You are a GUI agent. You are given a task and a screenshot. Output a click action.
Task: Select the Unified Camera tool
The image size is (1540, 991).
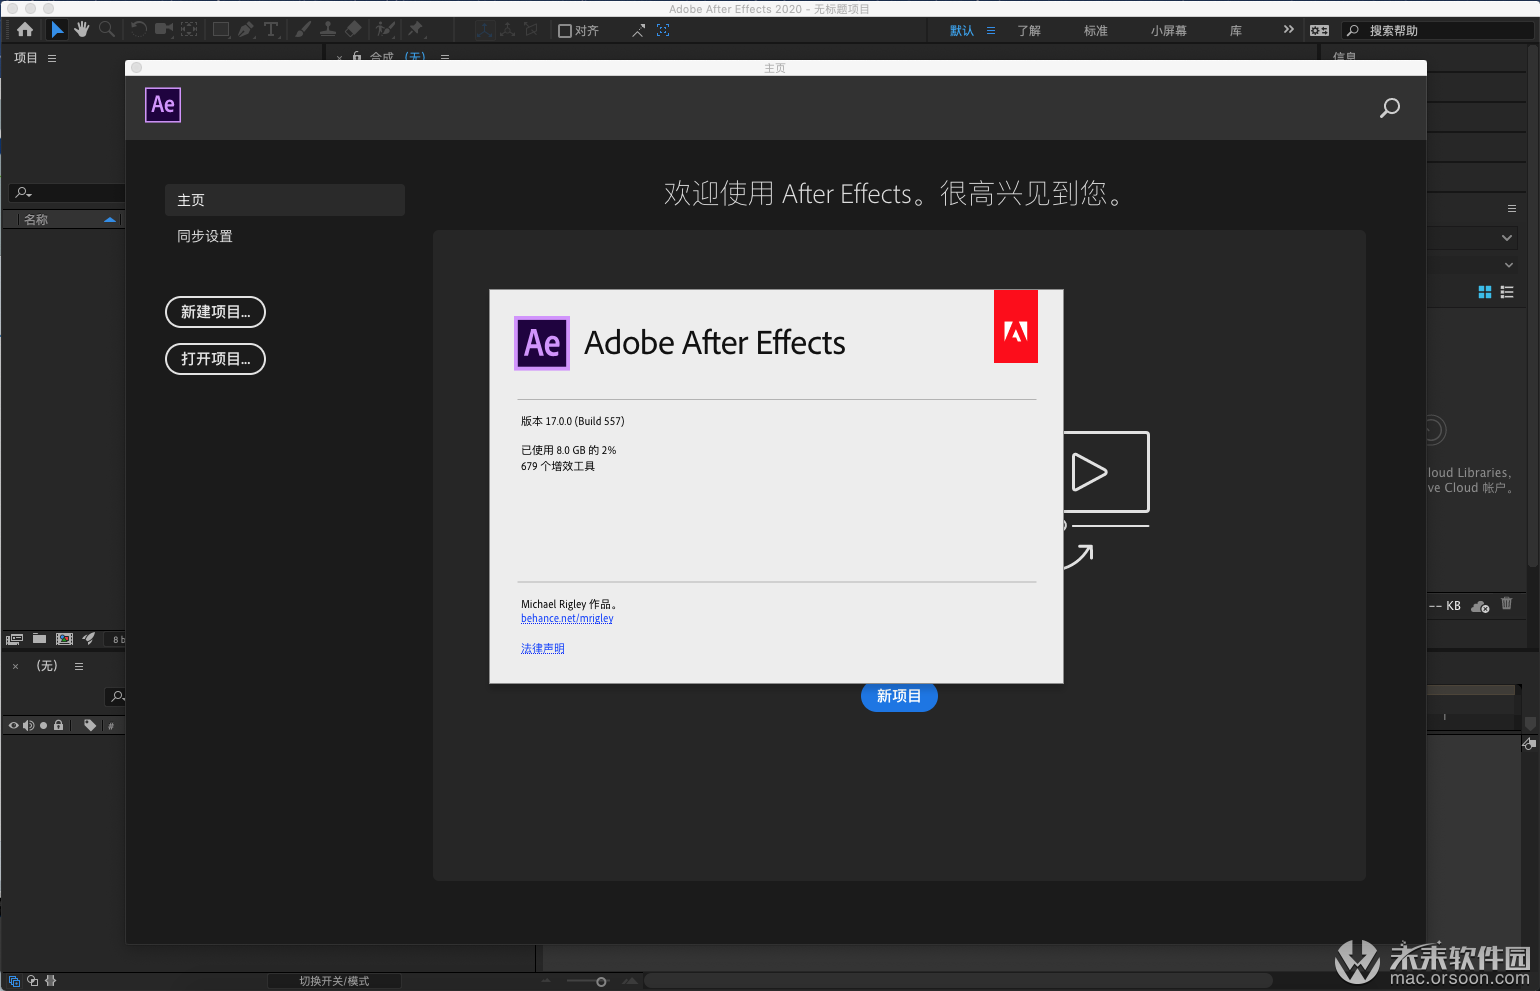[164, 30]
